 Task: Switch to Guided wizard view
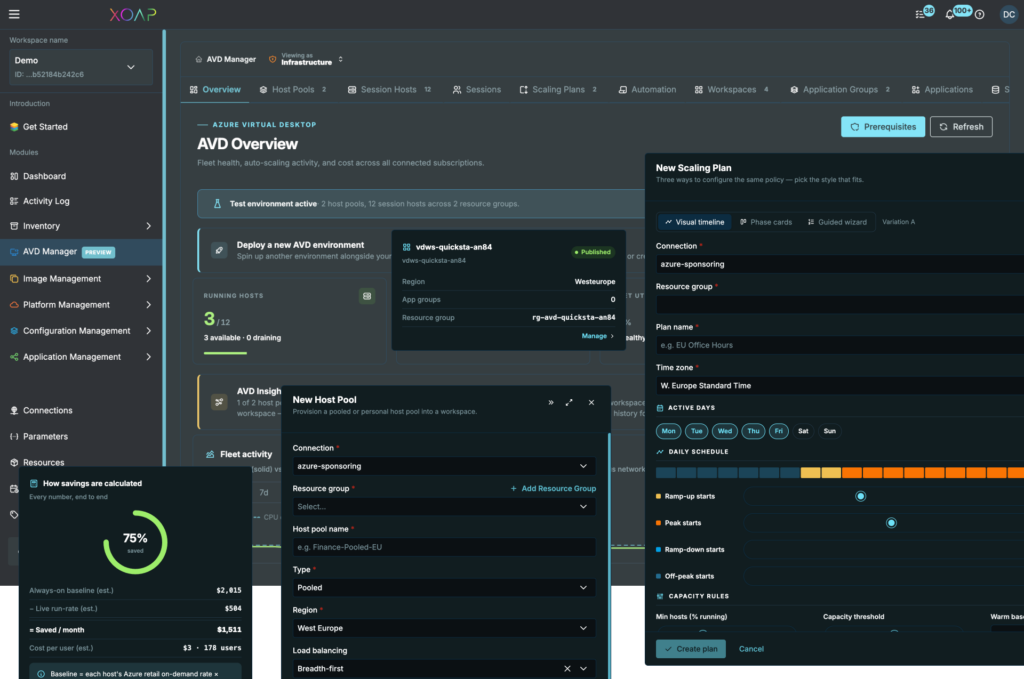pyautogui.click(x=837, y=222)
